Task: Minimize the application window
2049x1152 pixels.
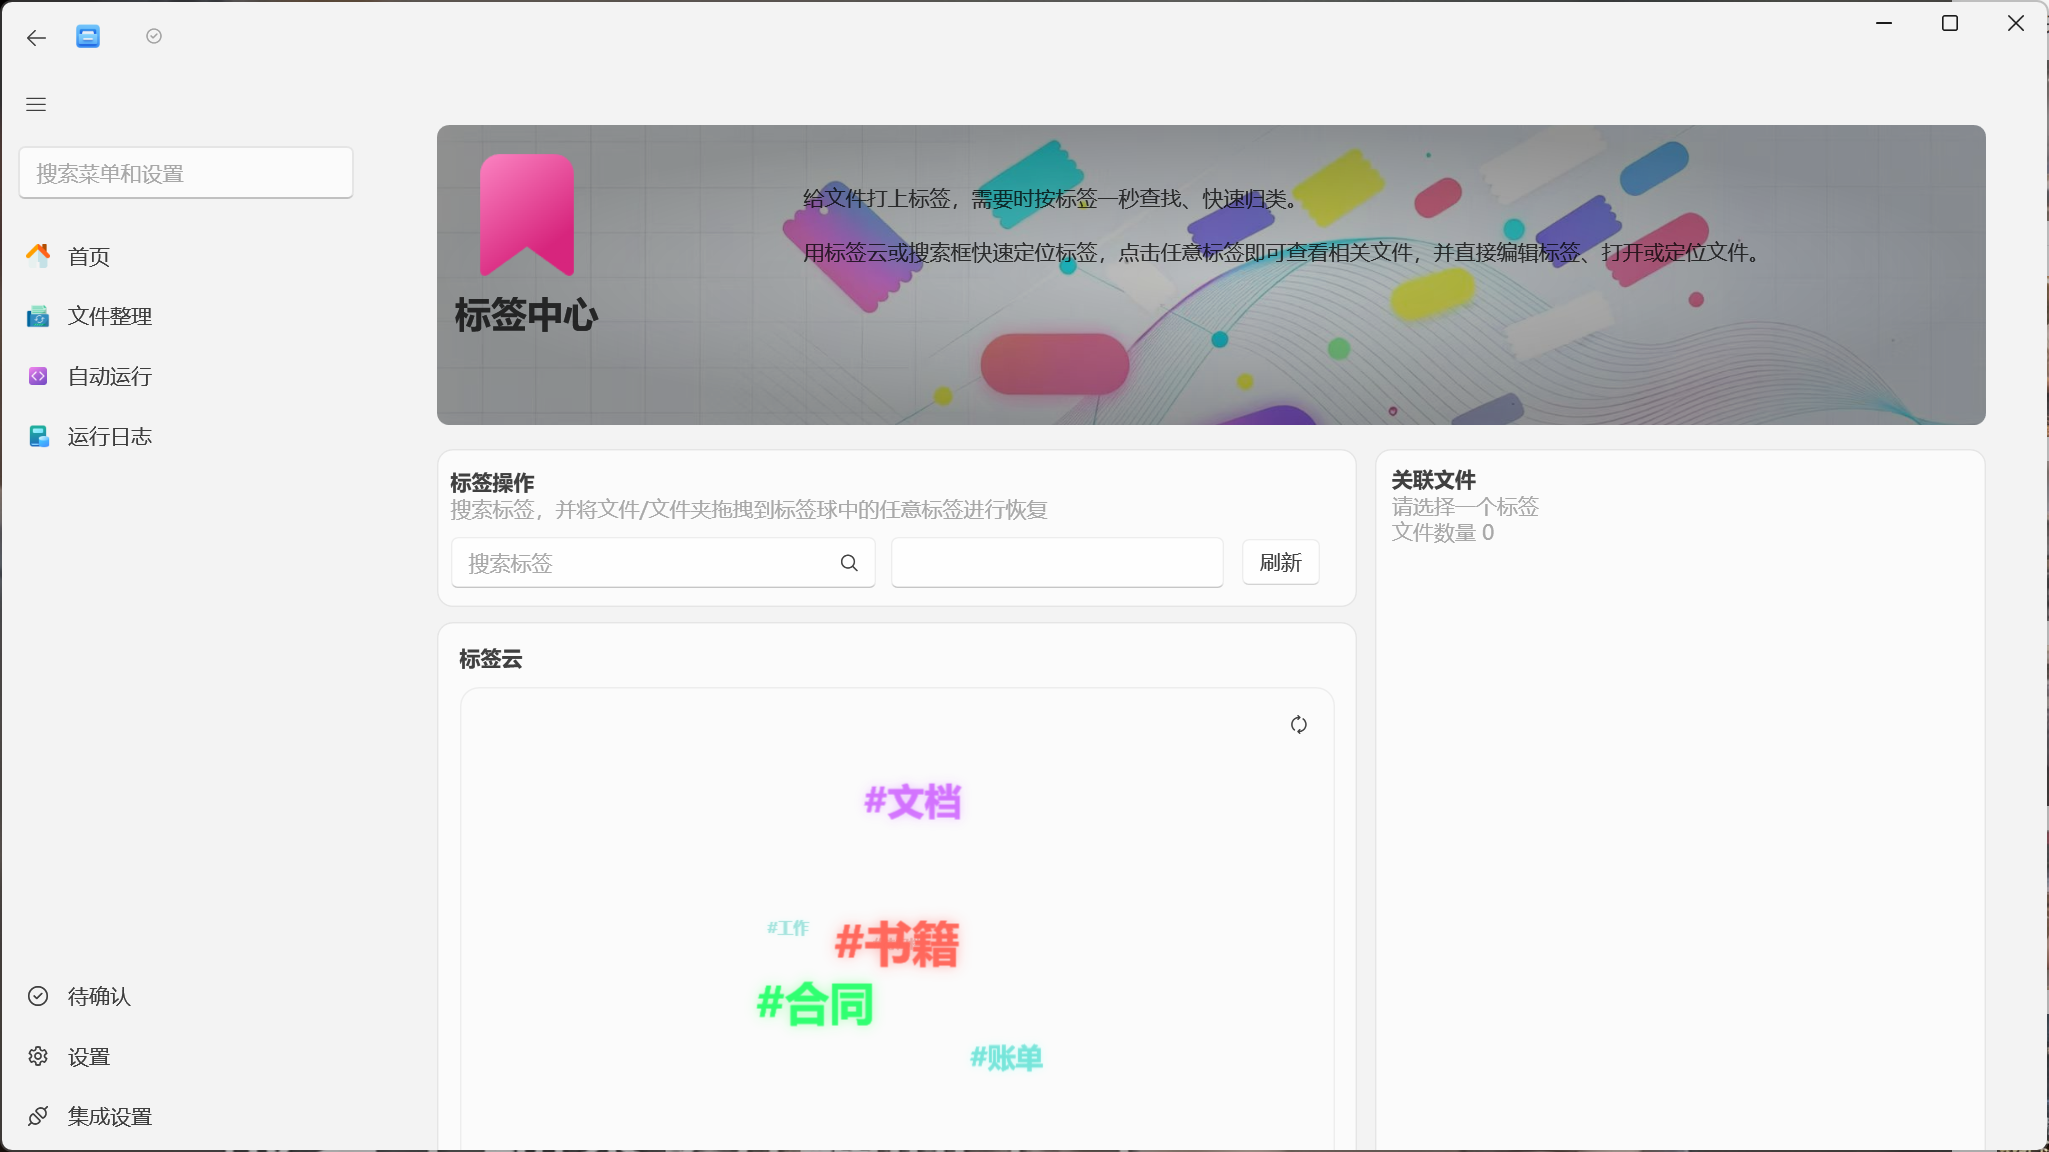Action: 1884,23
